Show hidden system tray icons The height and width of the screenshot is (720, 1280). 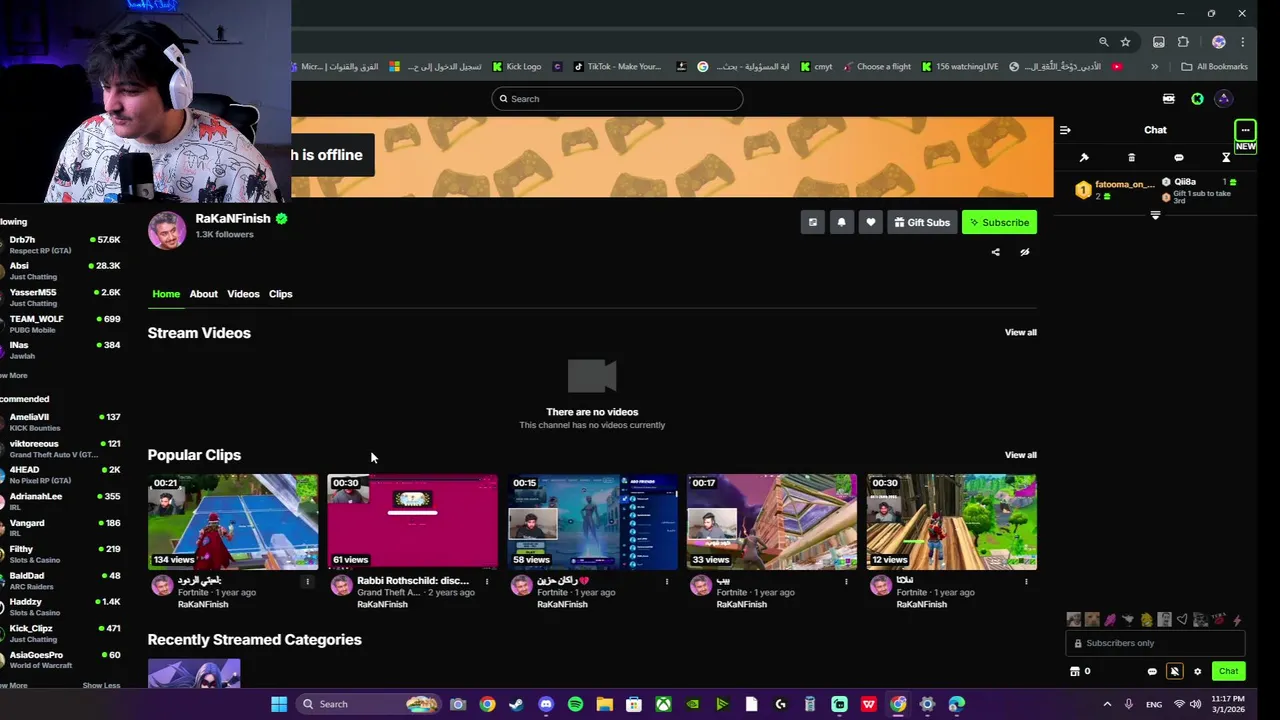pos(1107,704)
